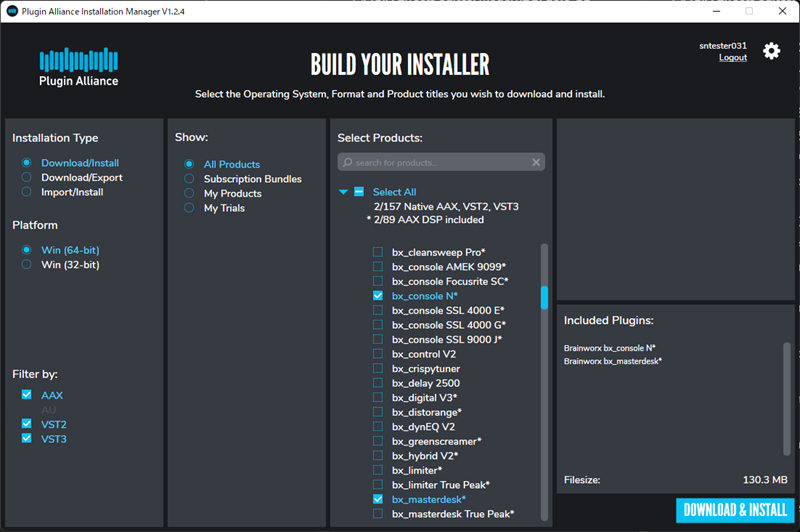Disable the AAX format filter
Screen dimensions: 800x532
pos(27,395)
